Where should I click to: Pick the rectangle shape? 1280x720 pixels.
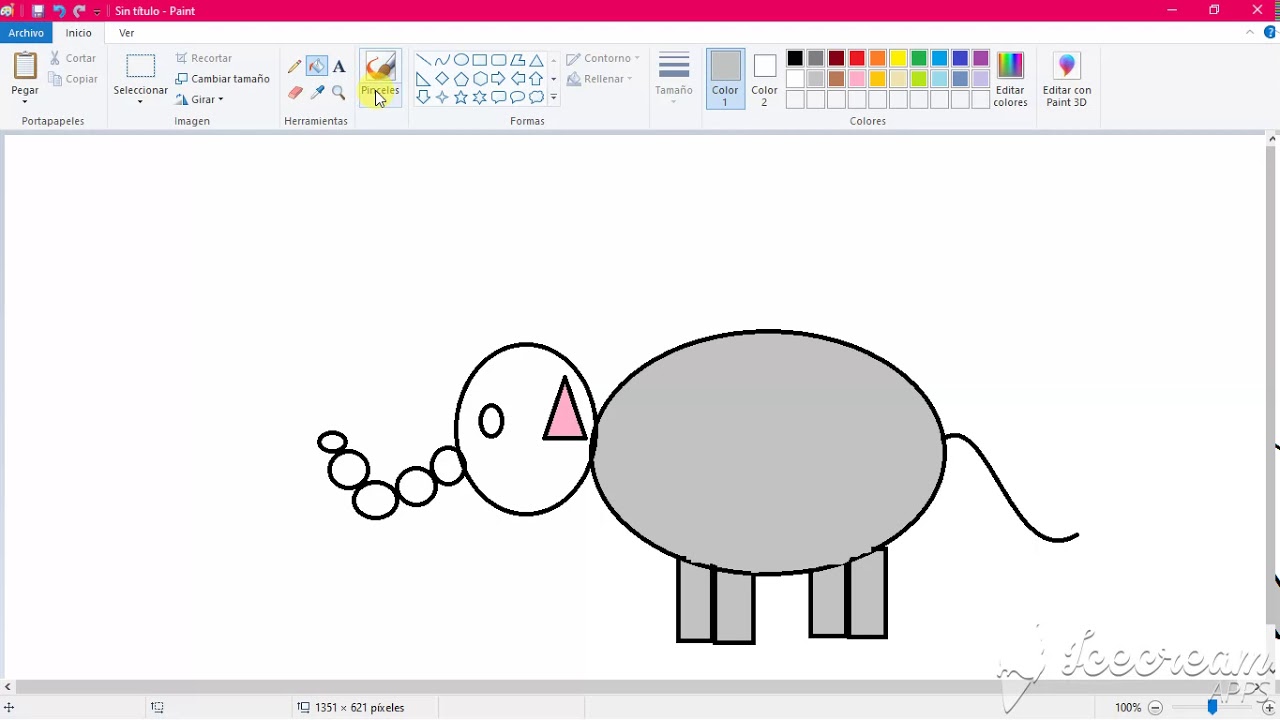(480, 60)
